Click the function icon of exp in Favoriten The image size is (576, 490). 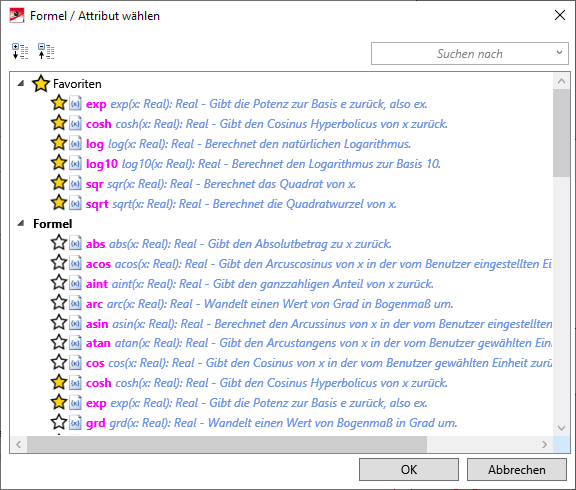point(75,104)
